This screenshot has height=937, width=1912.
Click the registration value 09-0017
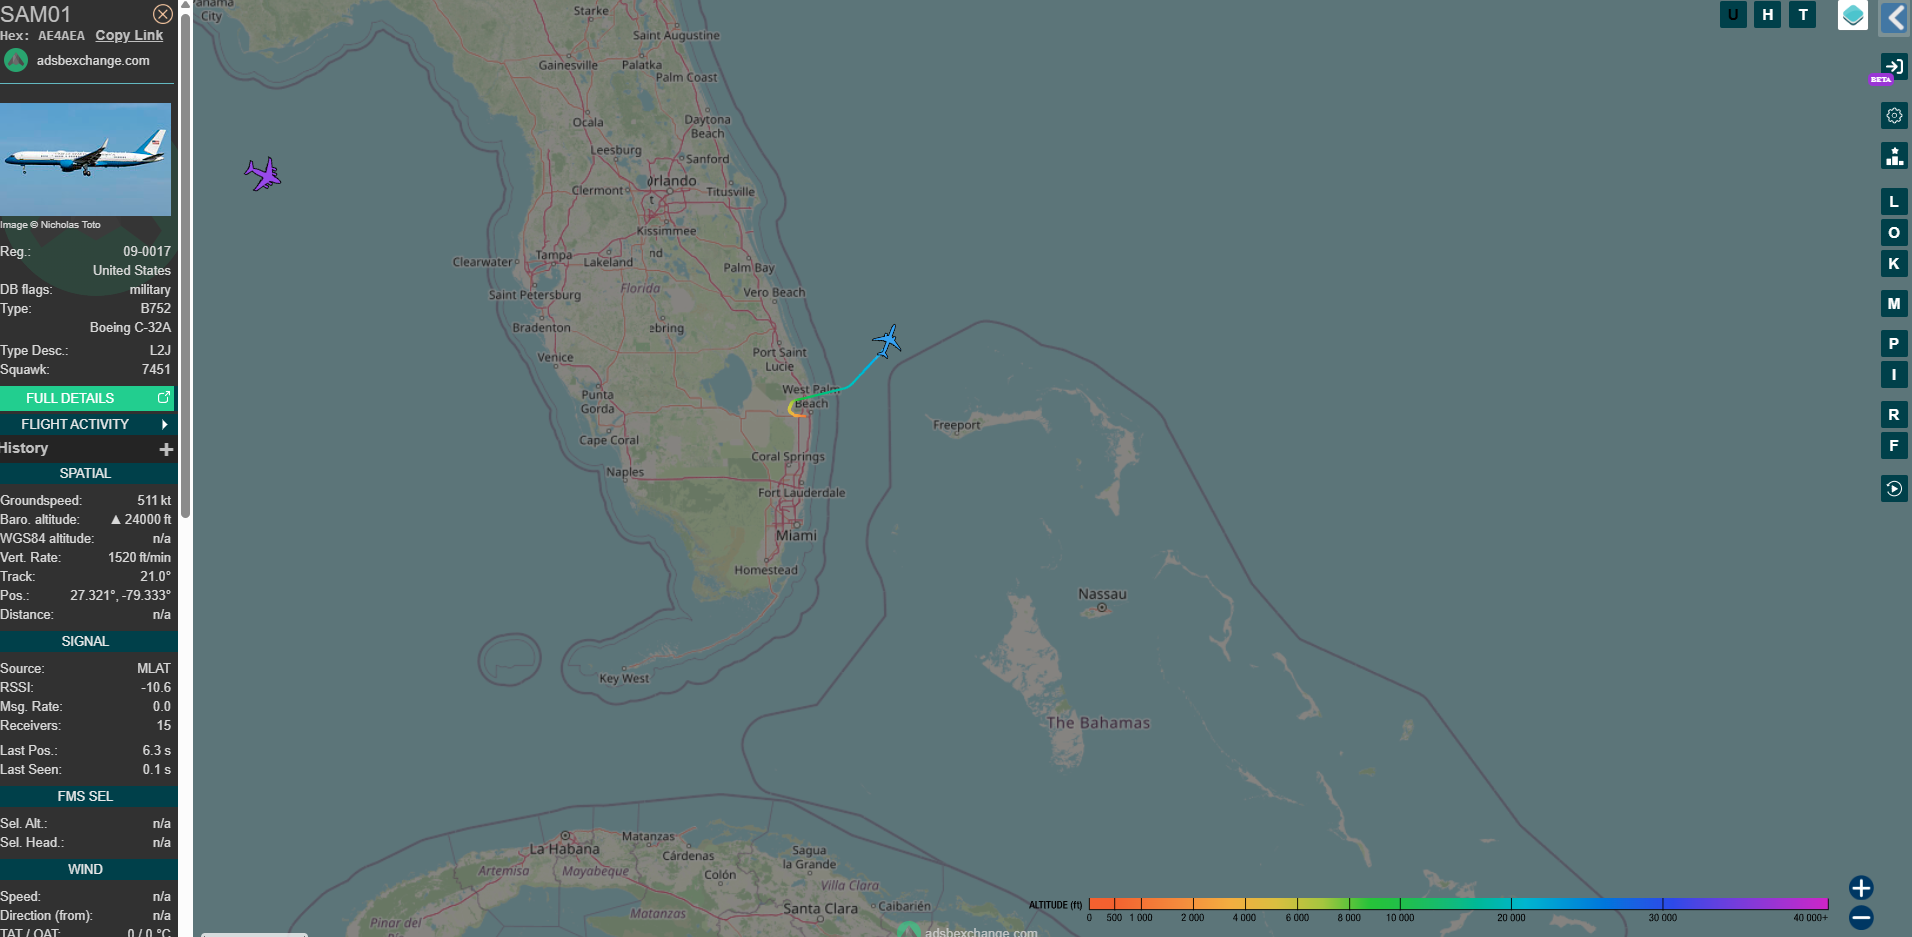pyautogui.click(x=147, y=251)
